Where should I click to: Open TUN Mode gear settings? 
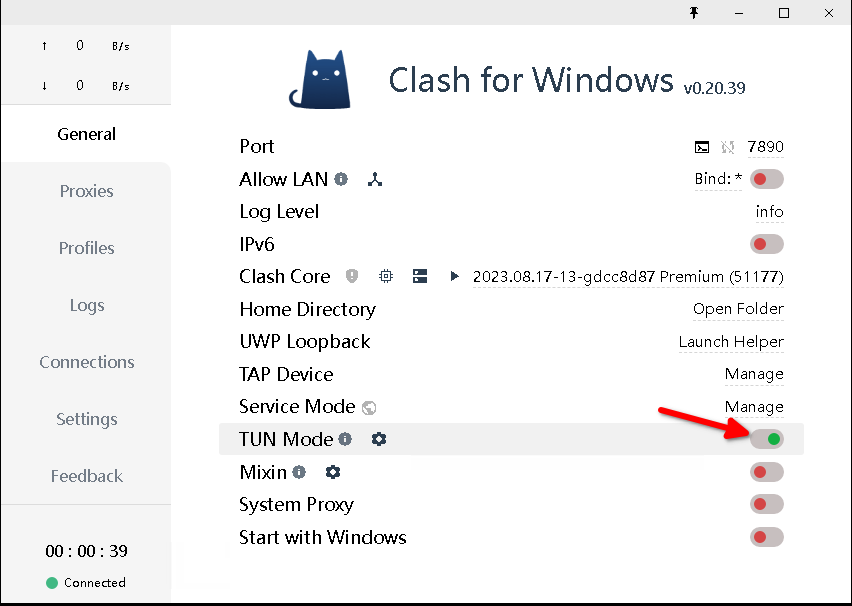379,439
